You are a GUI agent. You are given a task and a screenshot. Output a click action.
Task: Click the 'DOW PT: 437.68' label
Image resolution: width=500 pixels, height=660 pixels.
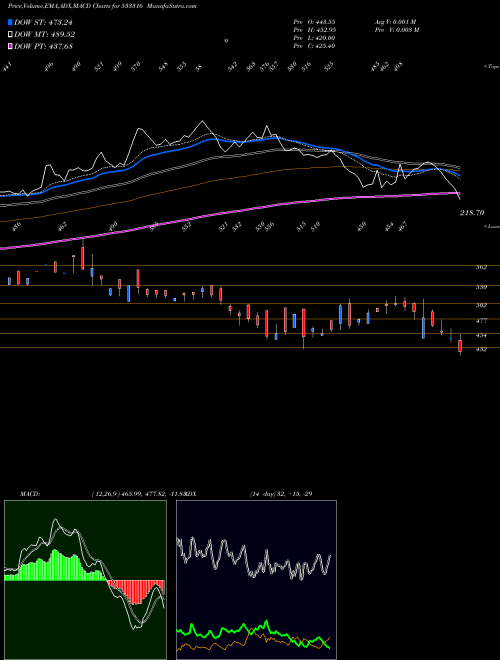43,46
